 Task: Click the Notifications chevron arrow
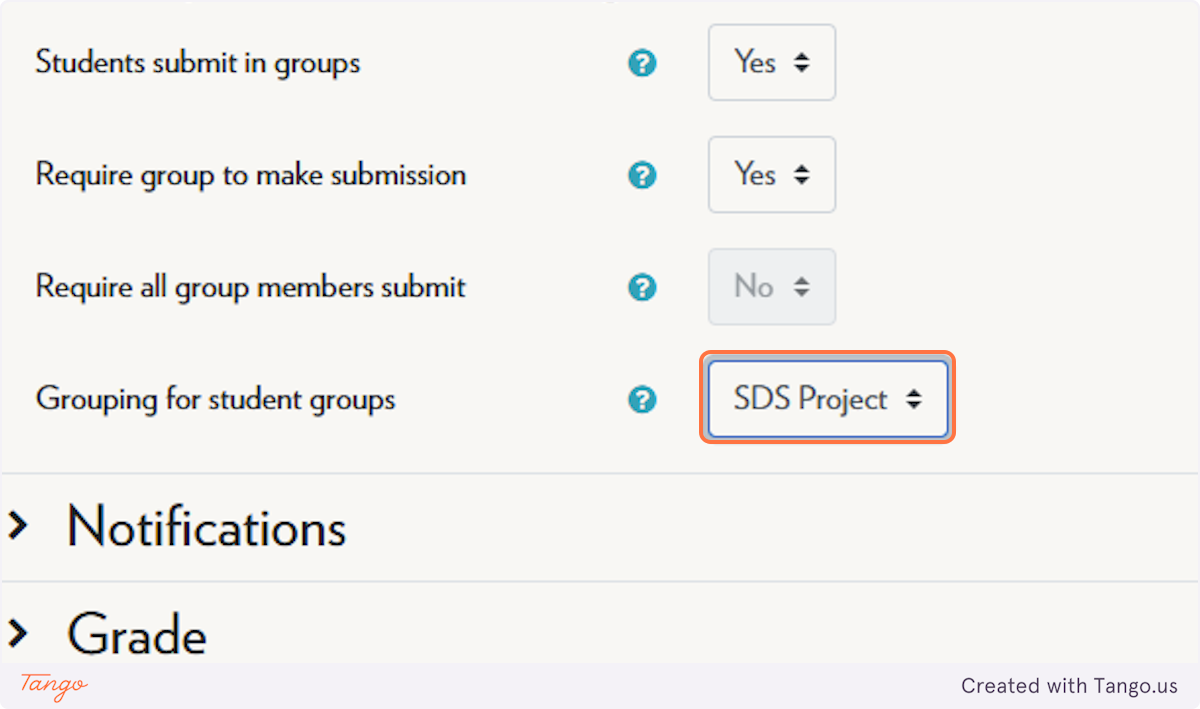[x=18, y=526]
